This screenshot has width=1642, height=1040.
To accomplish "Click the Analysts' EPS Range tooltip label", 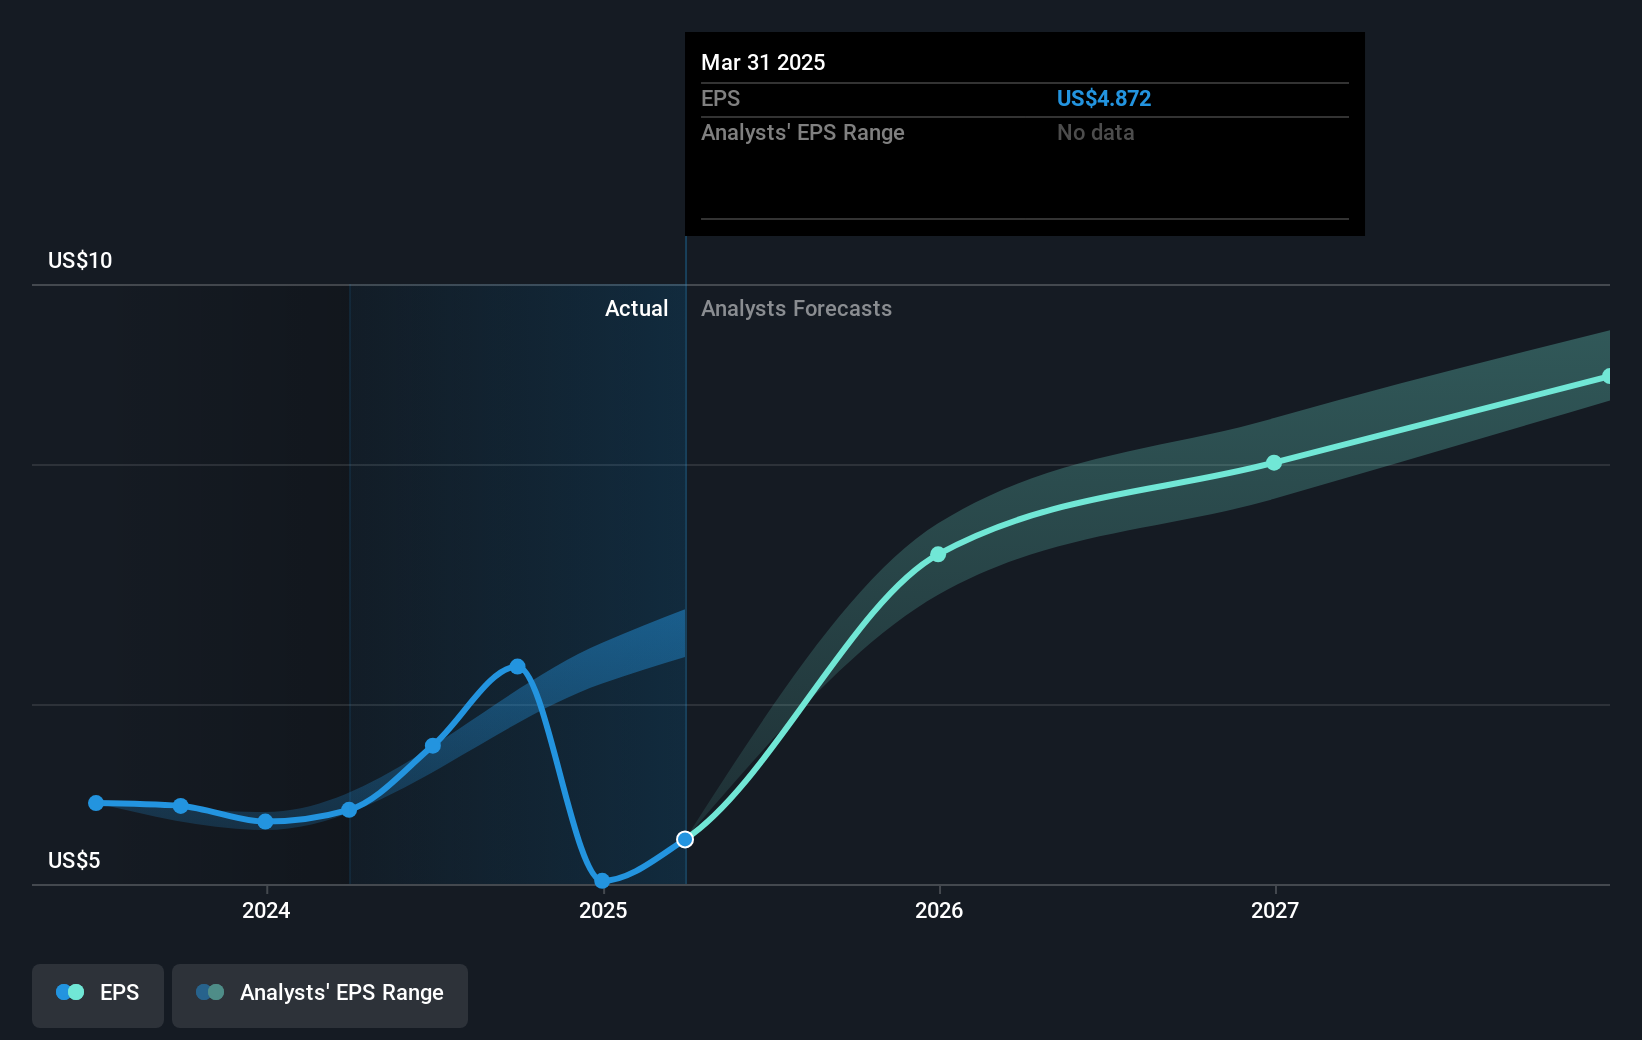I will pyautogui.click(x=803, y=132).
